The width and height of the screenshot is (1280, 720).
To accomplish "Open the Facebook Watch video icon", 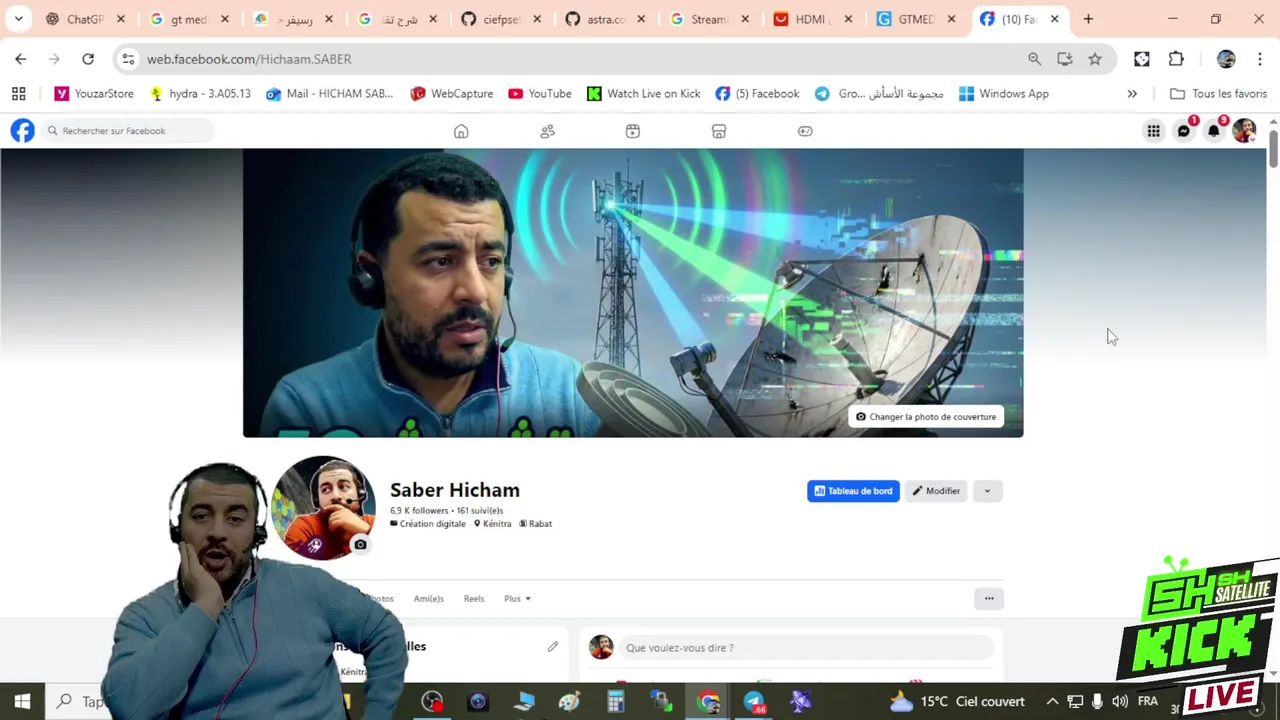I will 633,131.
